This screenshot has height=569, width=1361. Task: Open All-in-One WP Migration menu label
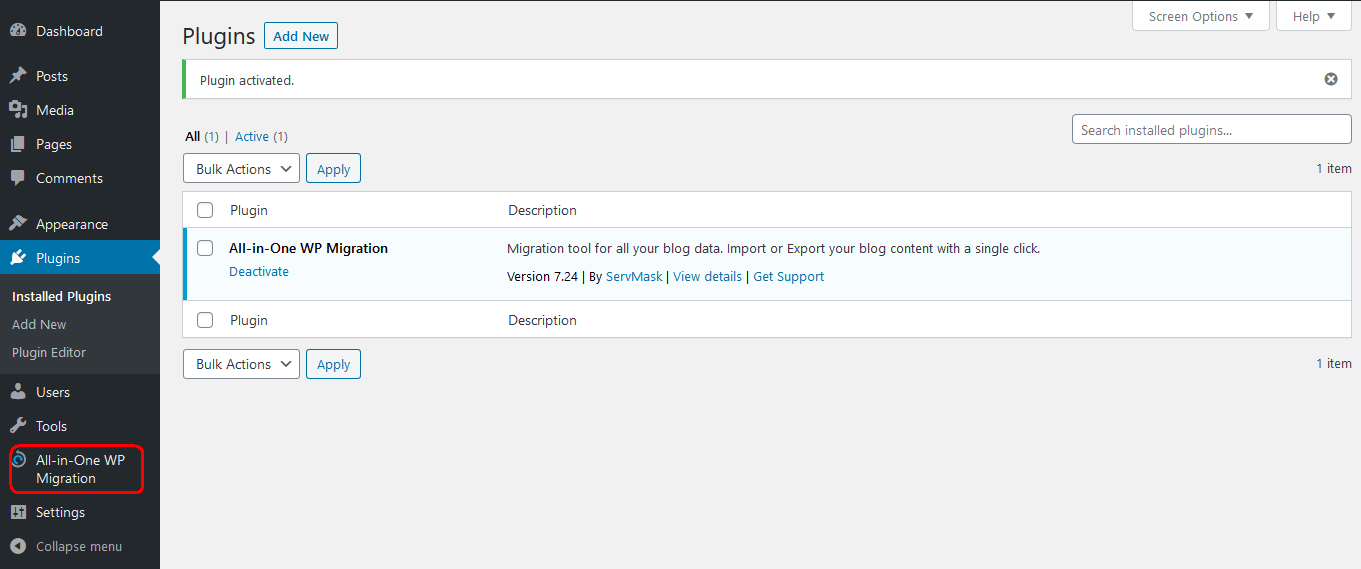(80, 469)
